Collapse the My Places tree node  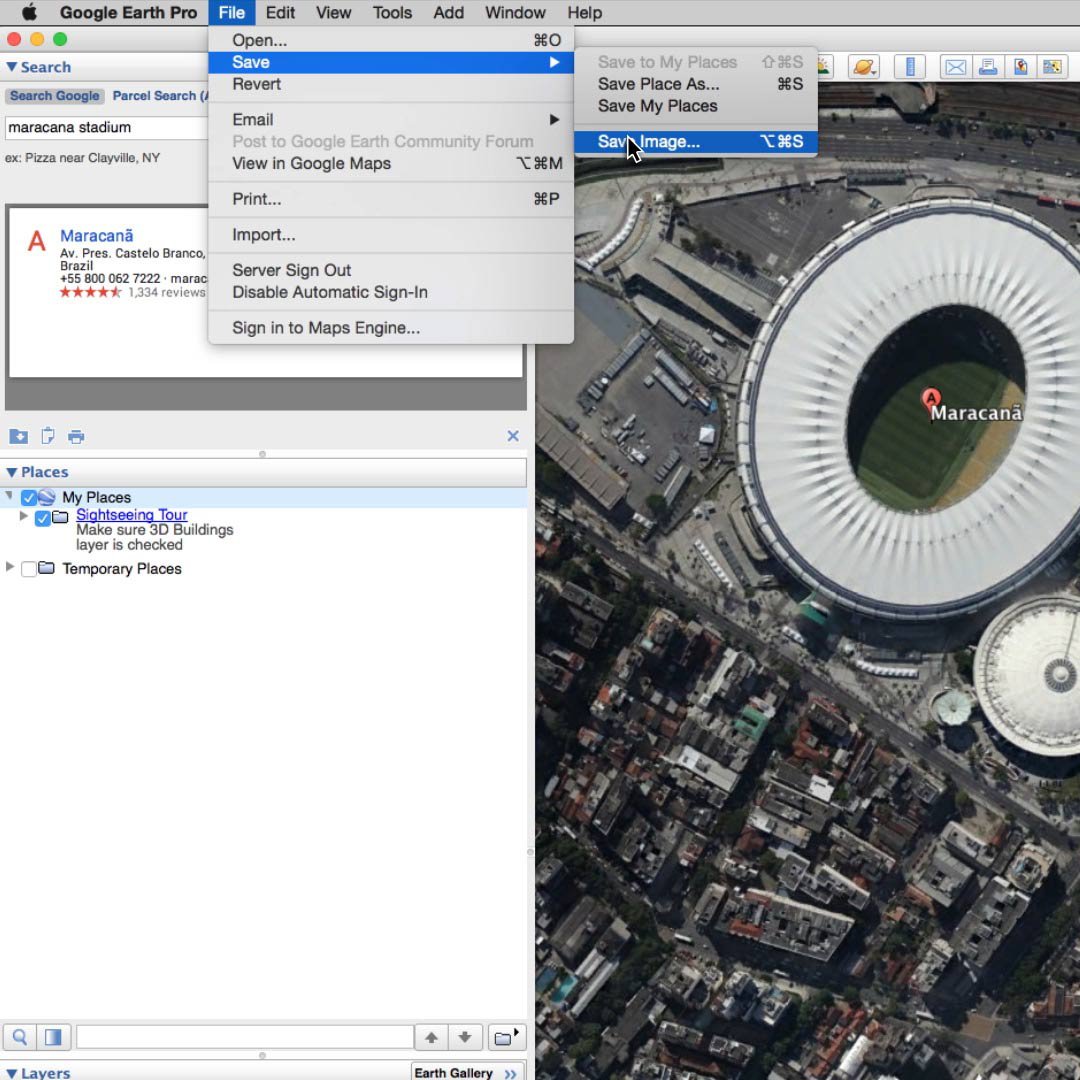(x=9, y=496)
